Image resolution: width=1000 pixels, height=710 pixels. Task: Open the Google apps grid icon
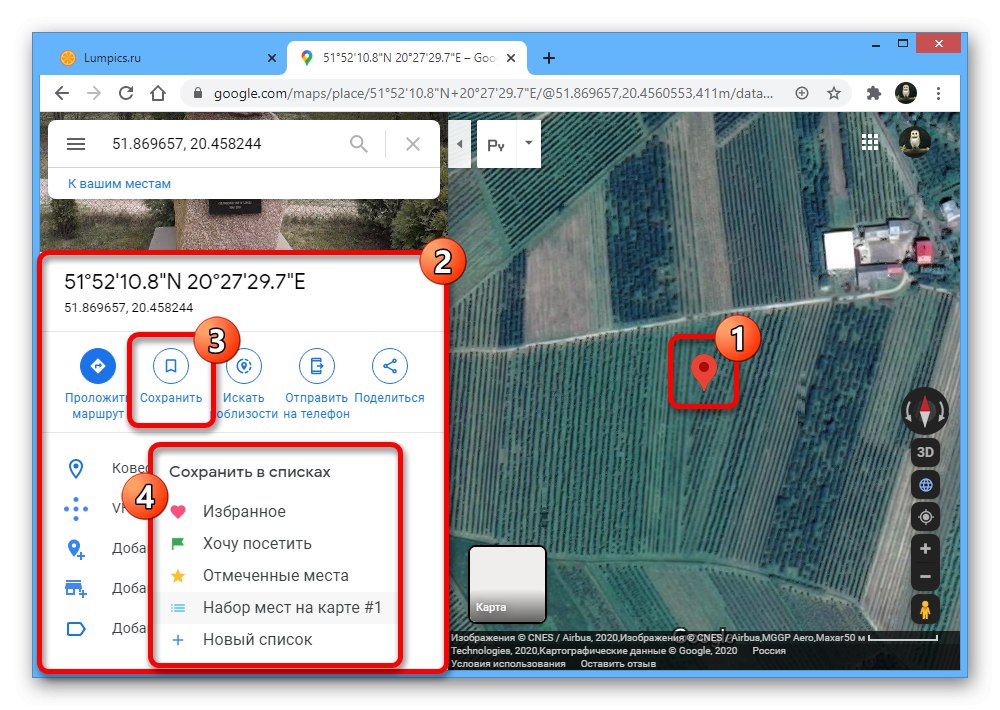pyautogui.click(x=870, y=141)
